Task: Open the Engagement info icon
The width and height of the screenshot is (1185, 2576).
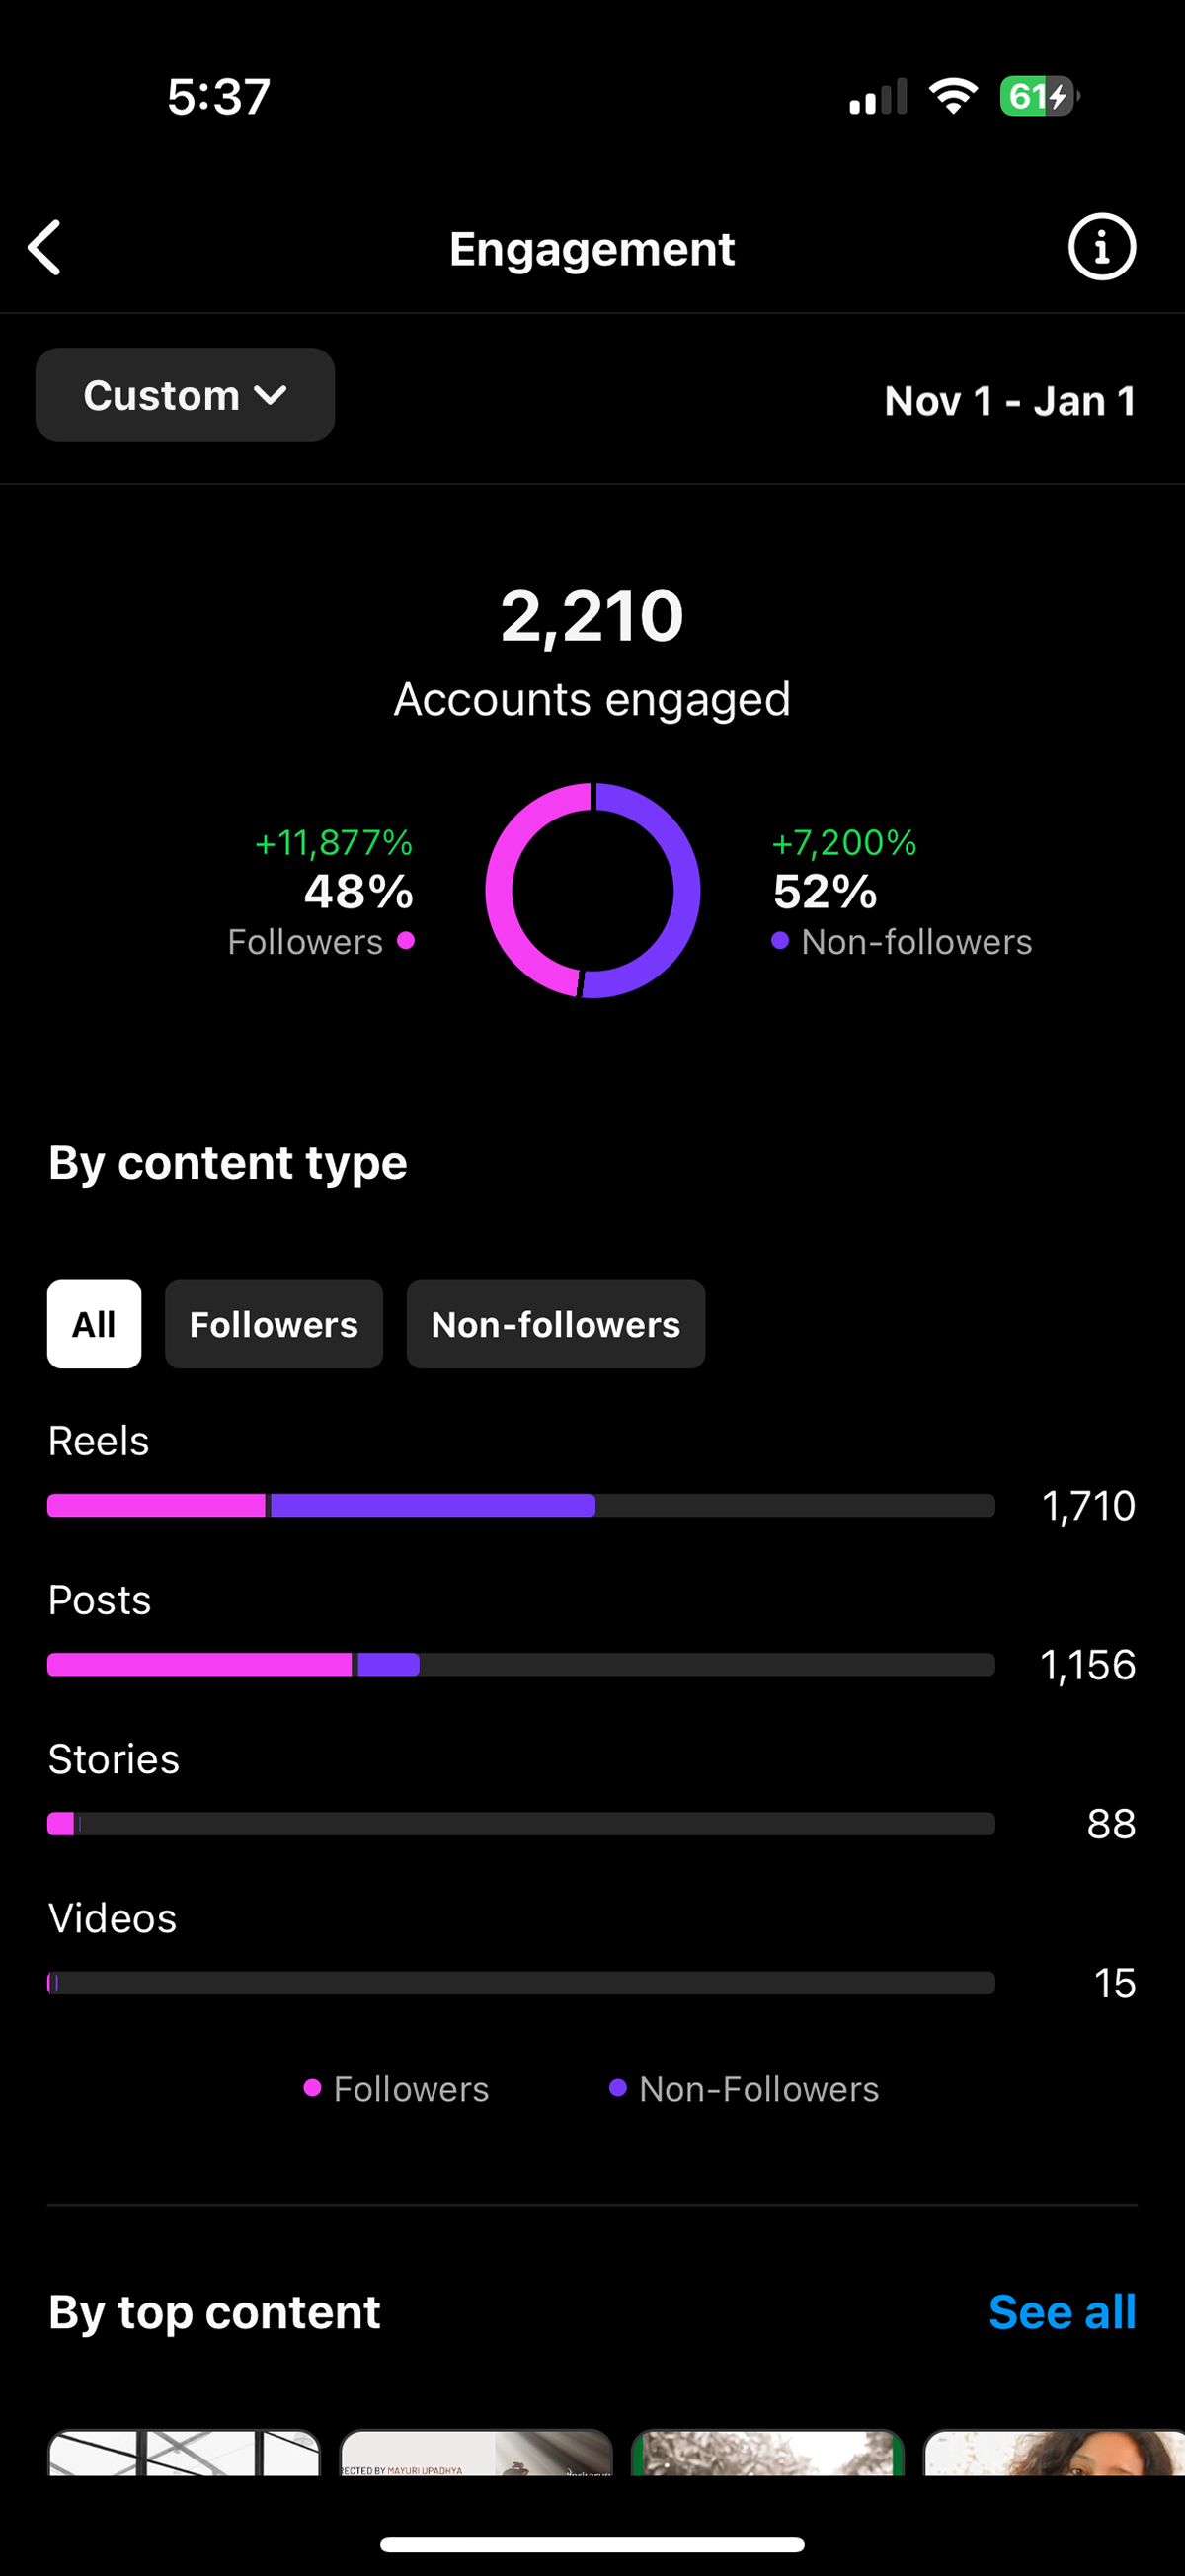Action: 1101,247
